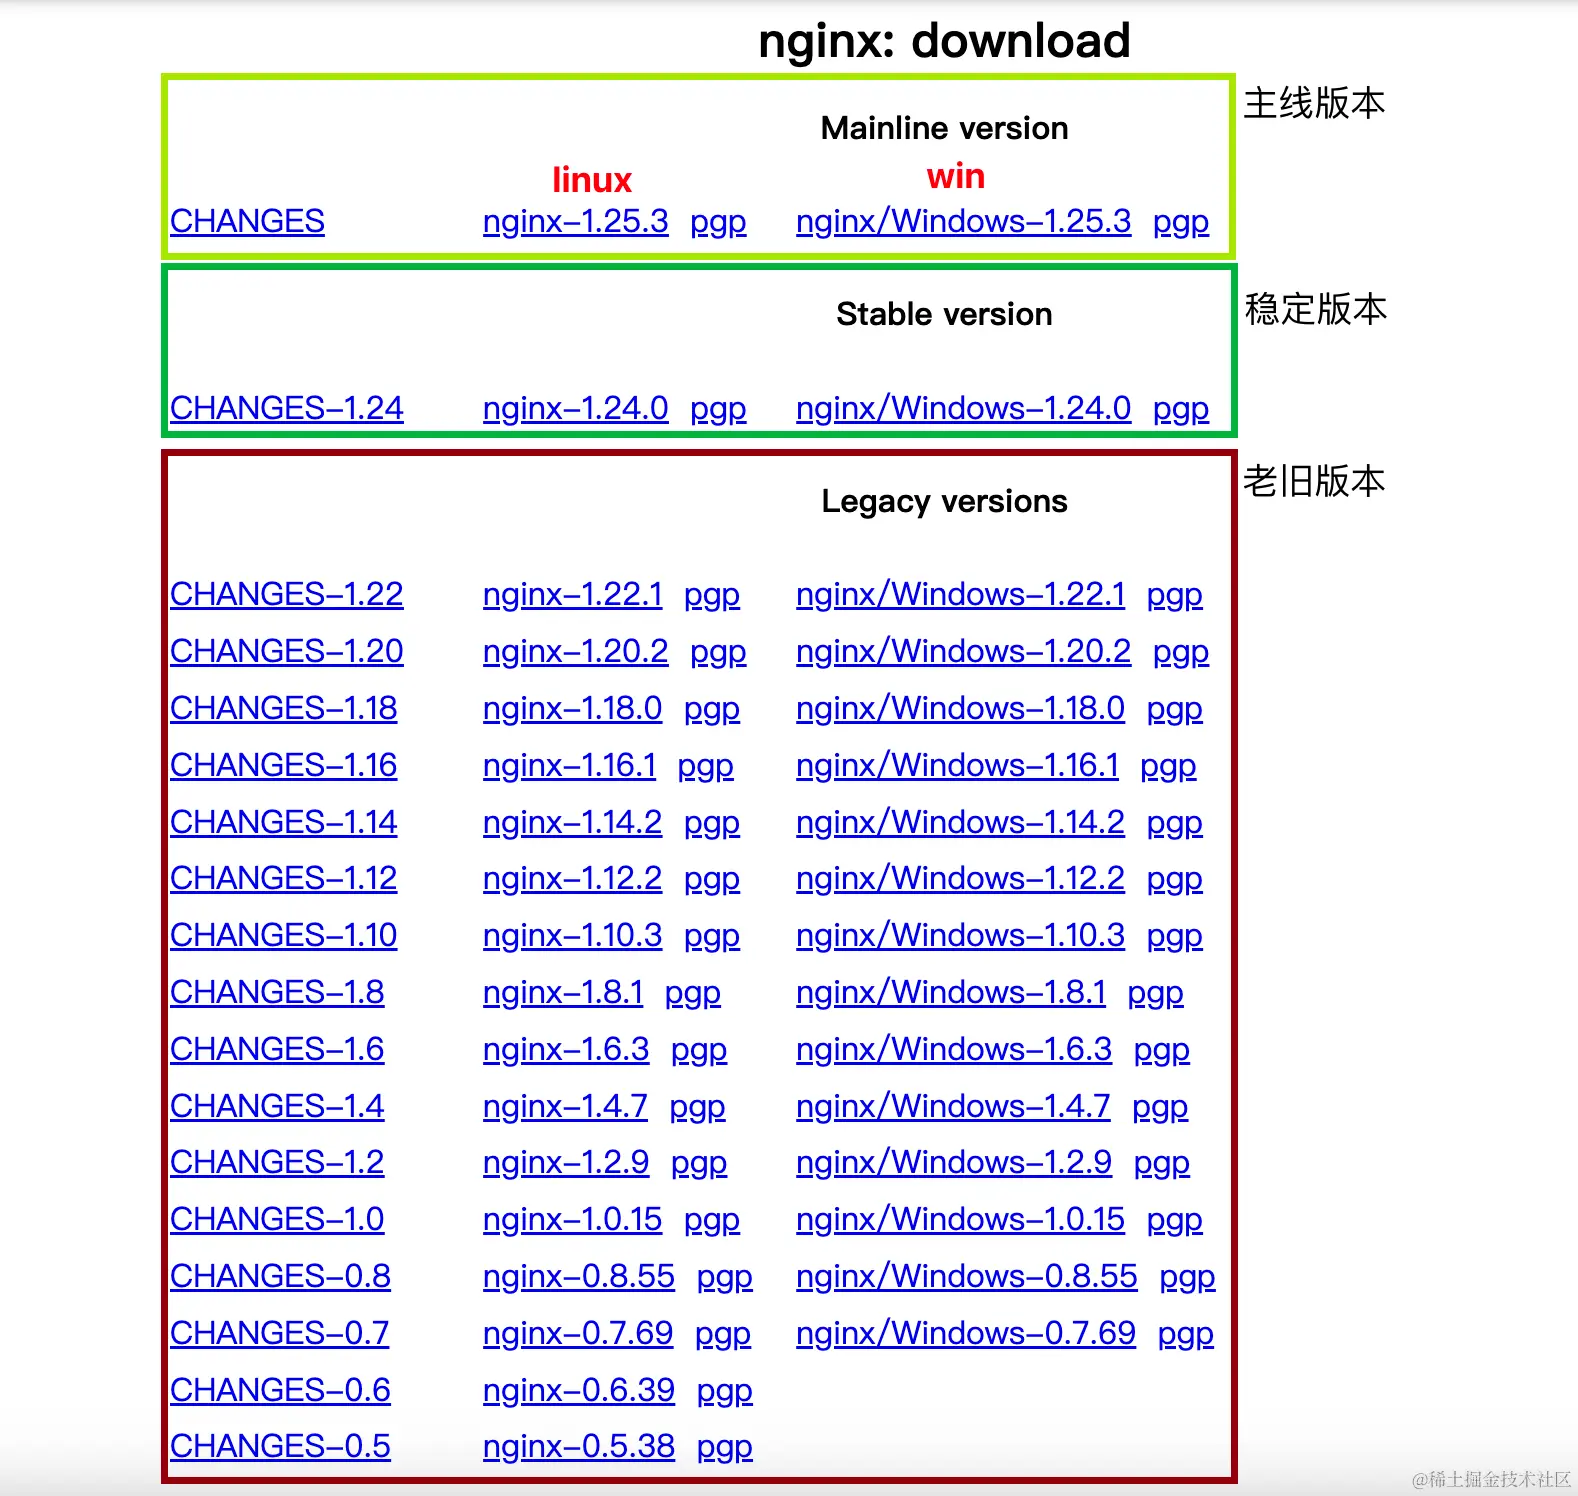Download nginx/Windows-1.16.1
Image resolution: width=1578 pixels, height=1496 pixels.
click(957, 765)
